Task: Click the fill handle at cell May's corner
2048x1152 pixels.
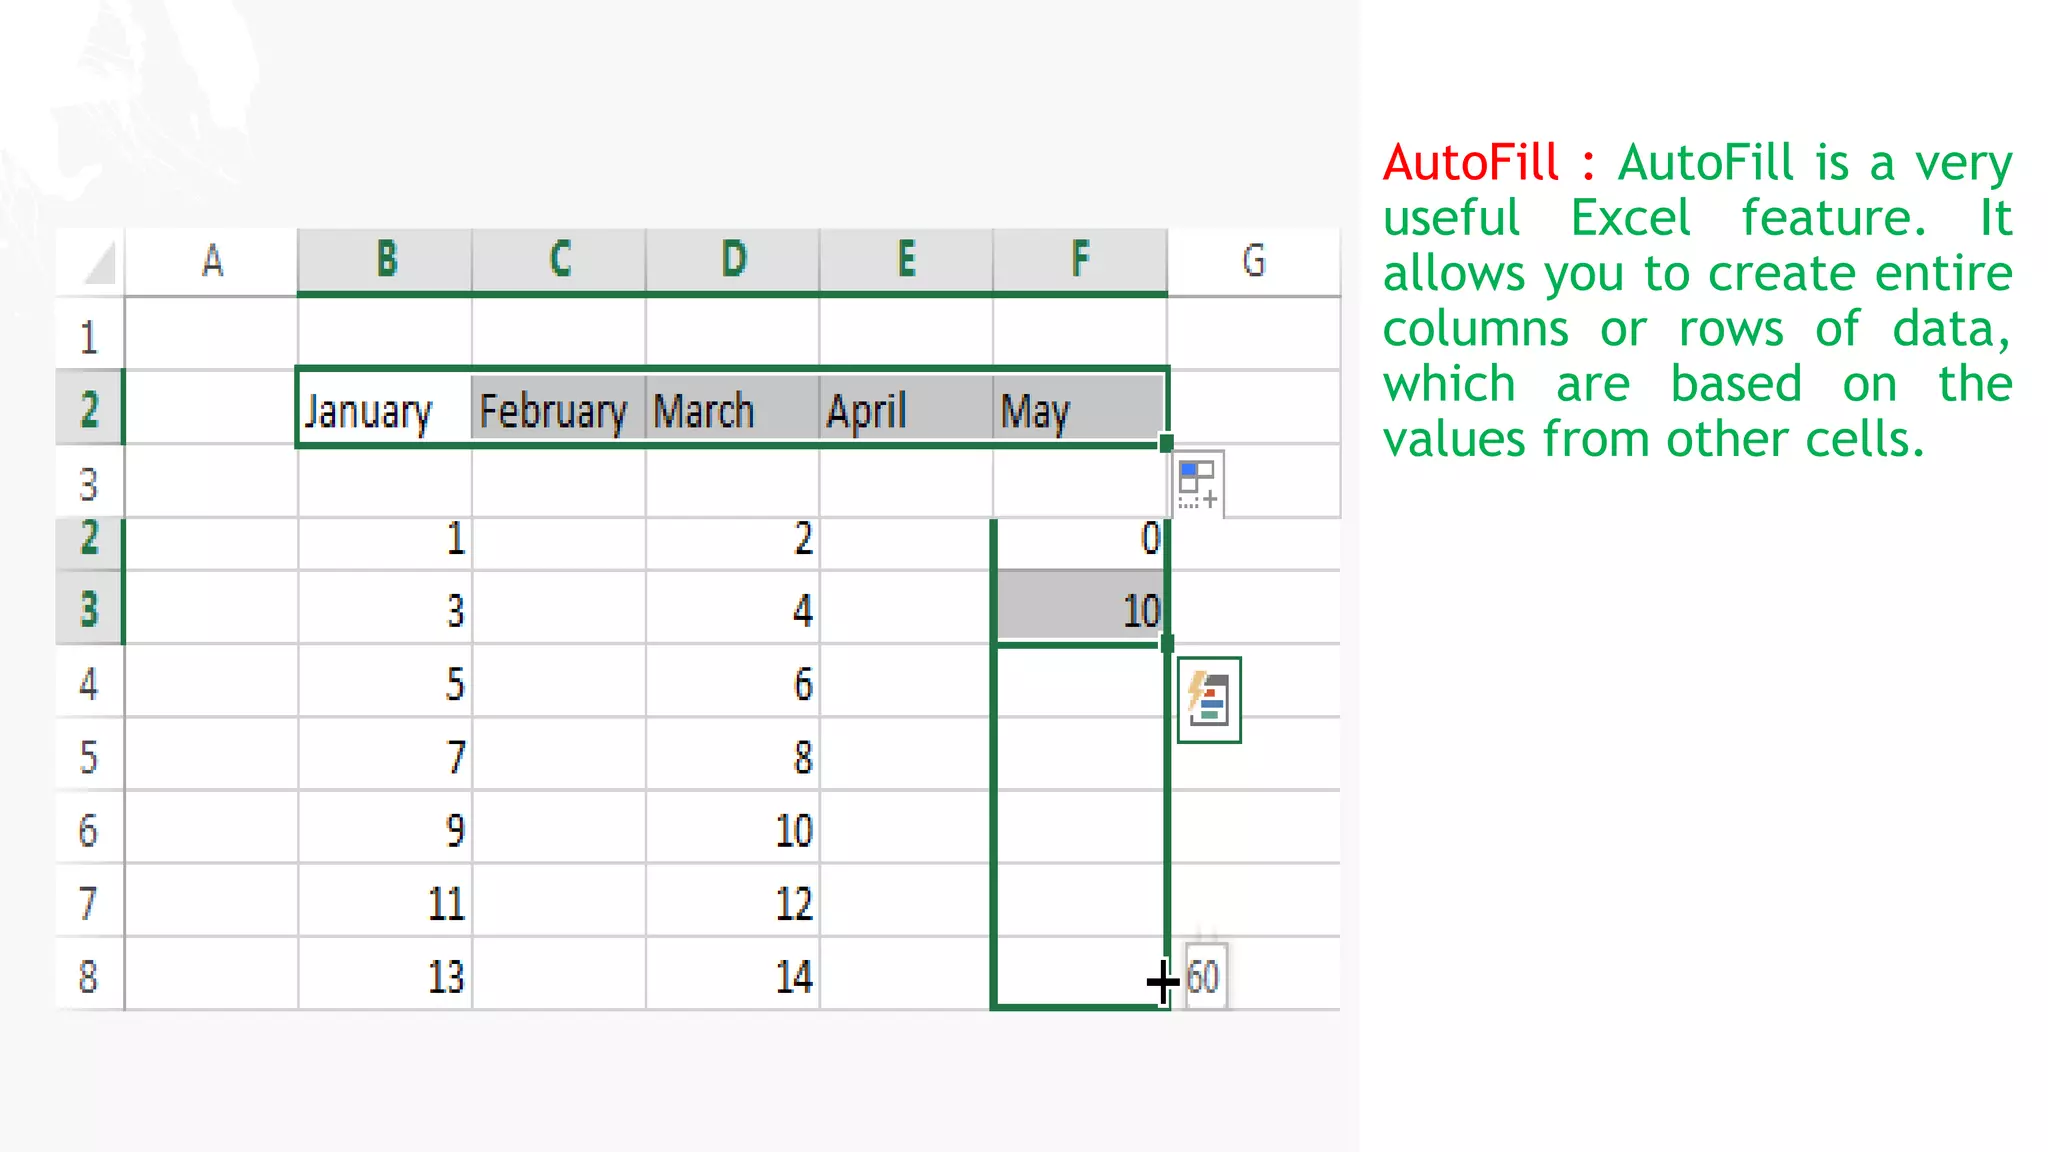Action: (1166, 443)
